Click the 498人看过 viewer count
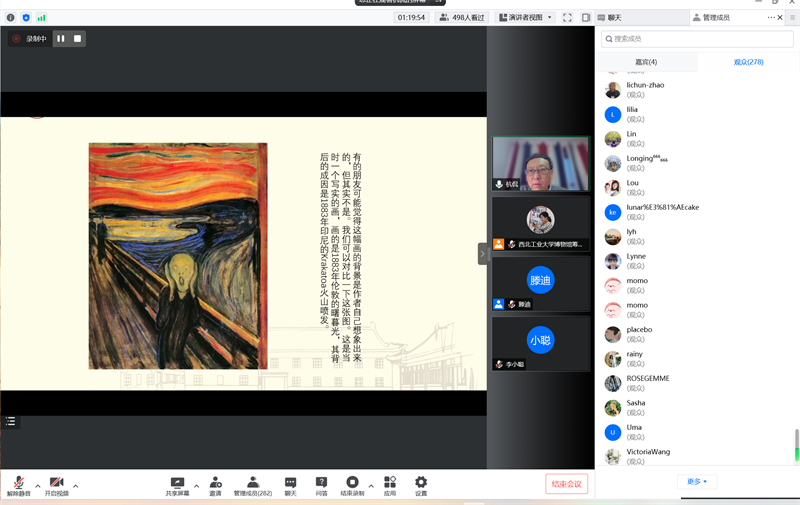Image resolution: width=800 pixels, height=505 pixels. tap(462, 17)
